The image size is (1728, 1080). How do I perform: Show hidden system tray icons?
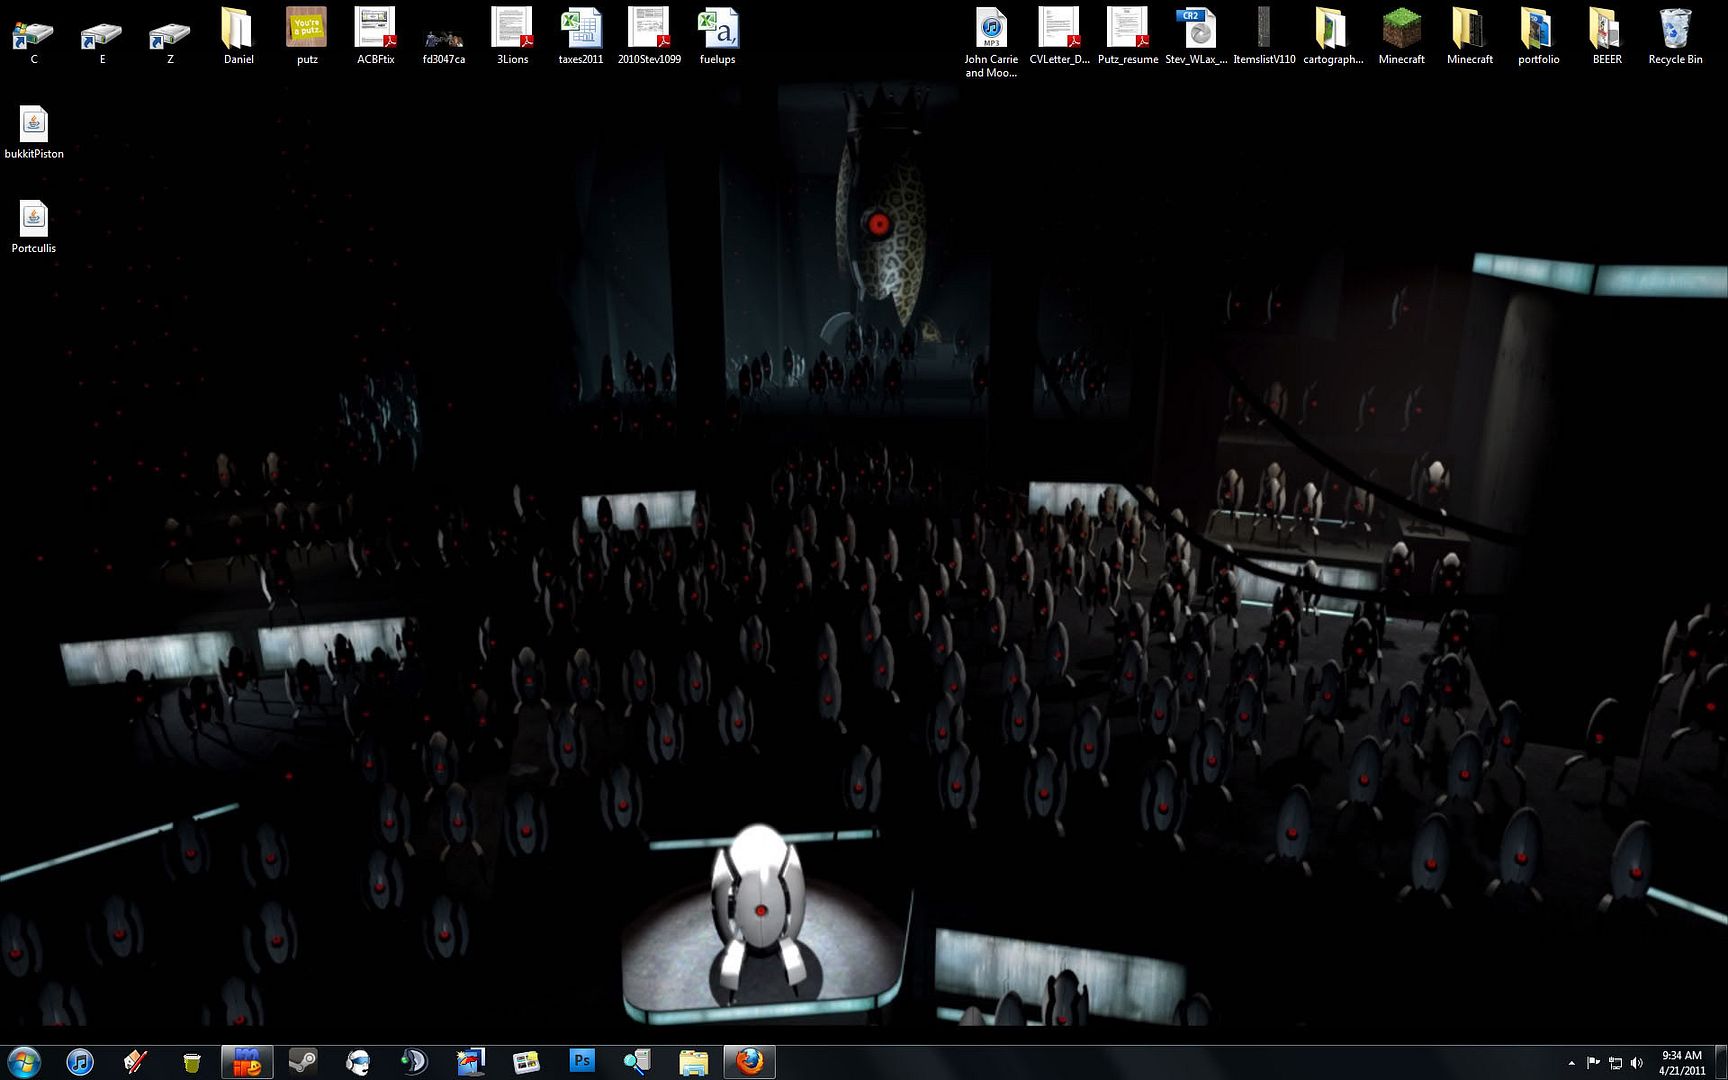coord(1571,1063)
